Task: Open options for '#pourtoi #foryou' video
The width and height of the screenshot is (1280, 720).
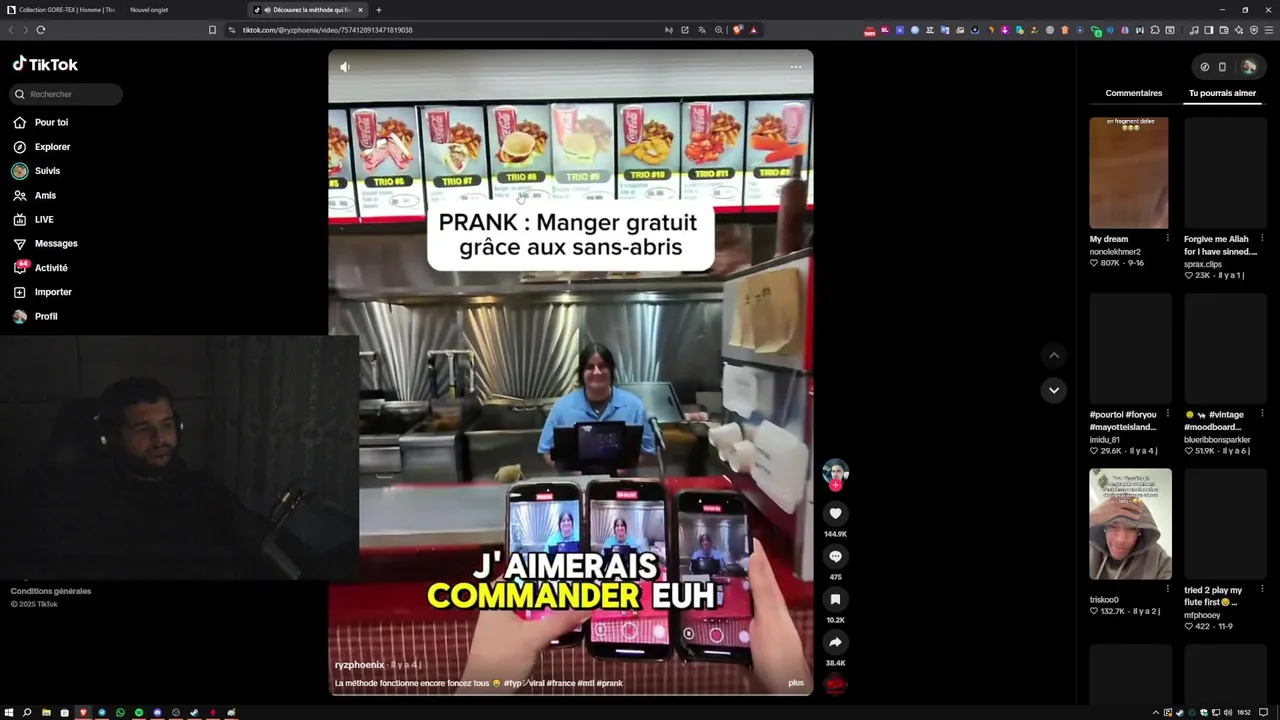Action: tap(1167, 413)
